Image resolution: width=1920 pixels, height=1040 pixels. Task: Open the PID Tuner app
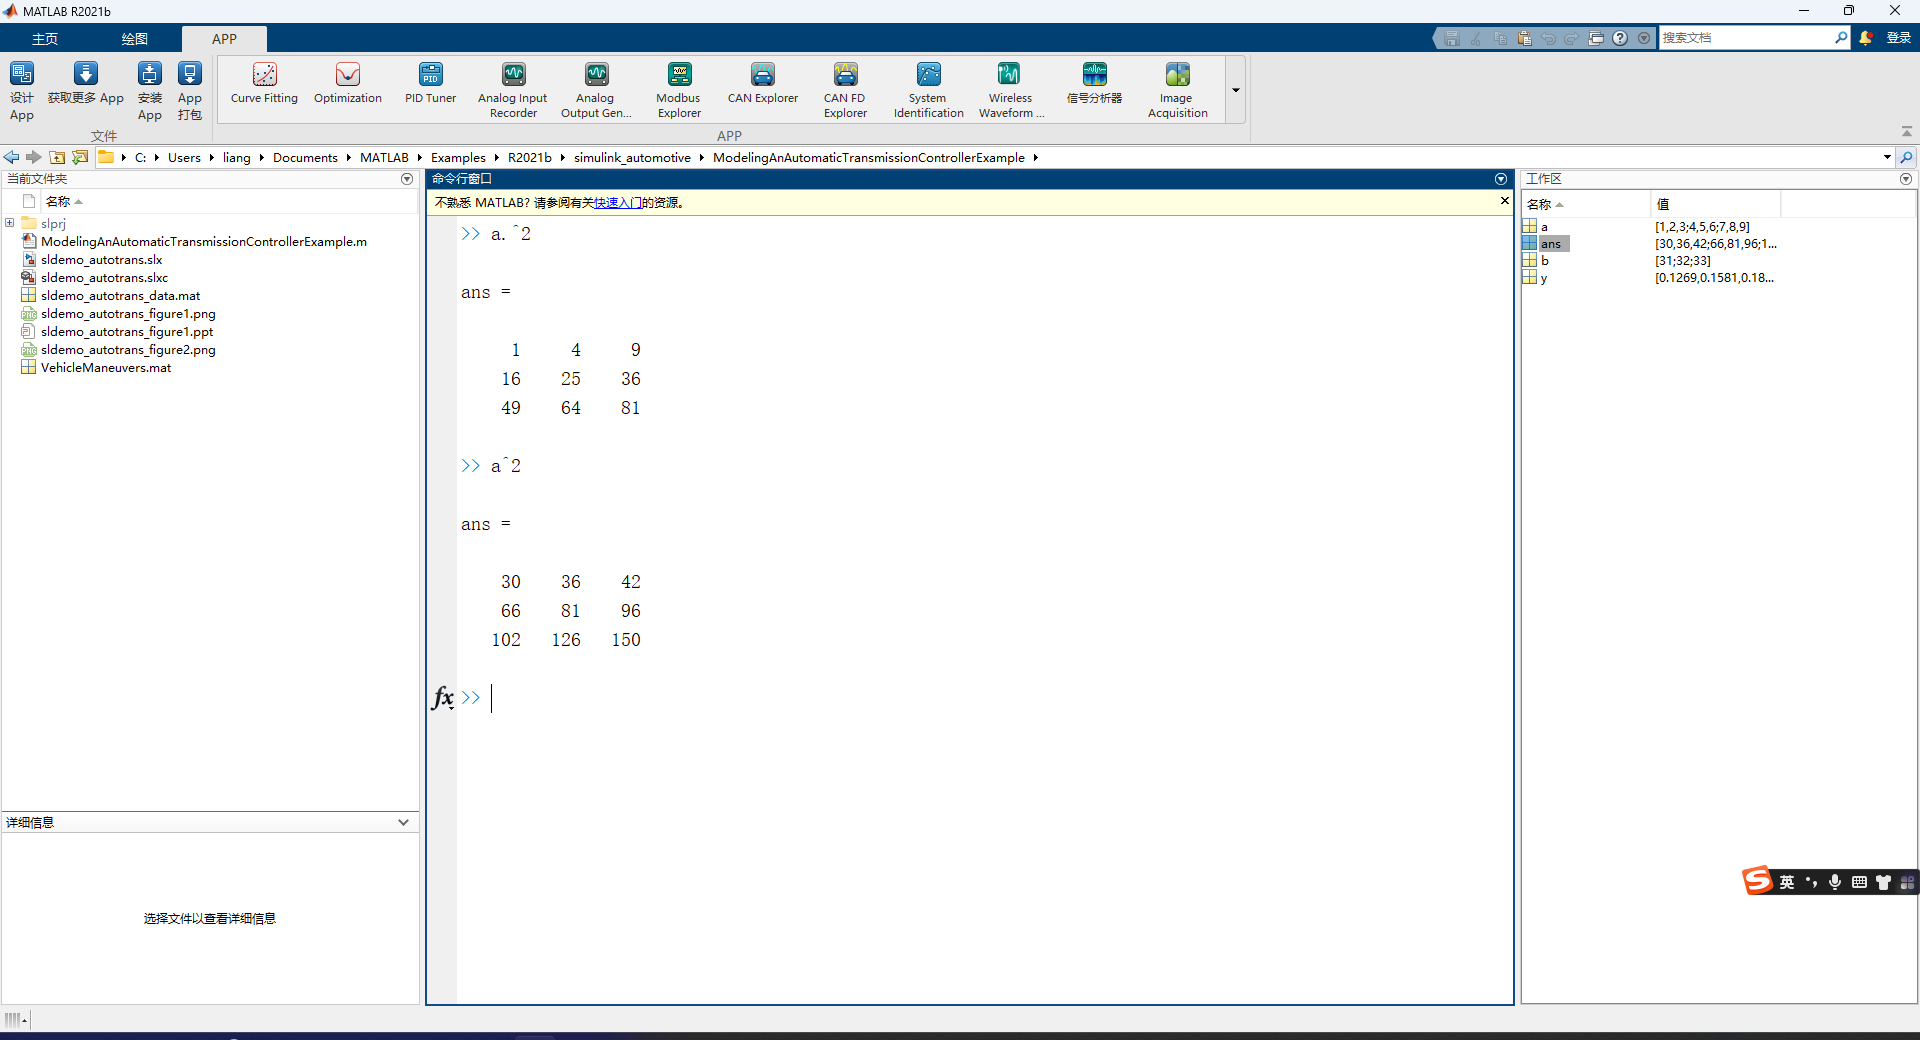coord(431,83)
